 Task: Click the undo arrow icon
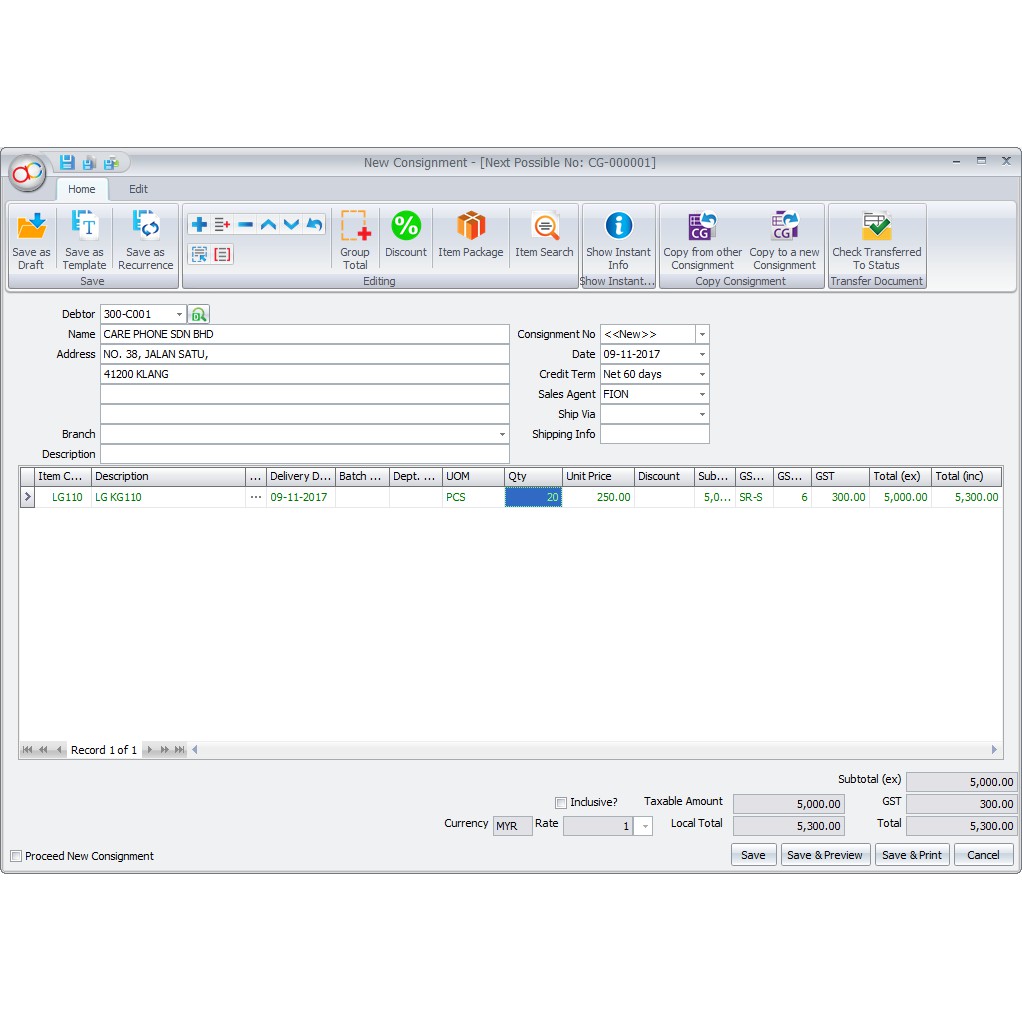[314, 225]
